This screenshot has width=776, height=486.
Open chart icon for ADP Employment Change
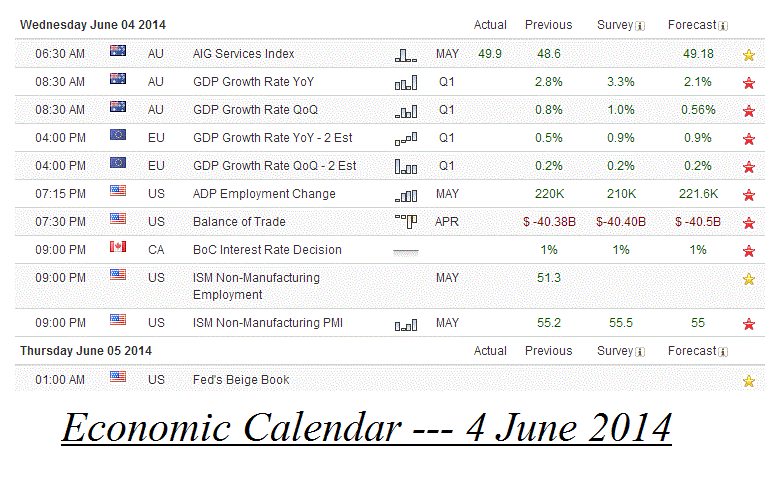click(405, 195)
